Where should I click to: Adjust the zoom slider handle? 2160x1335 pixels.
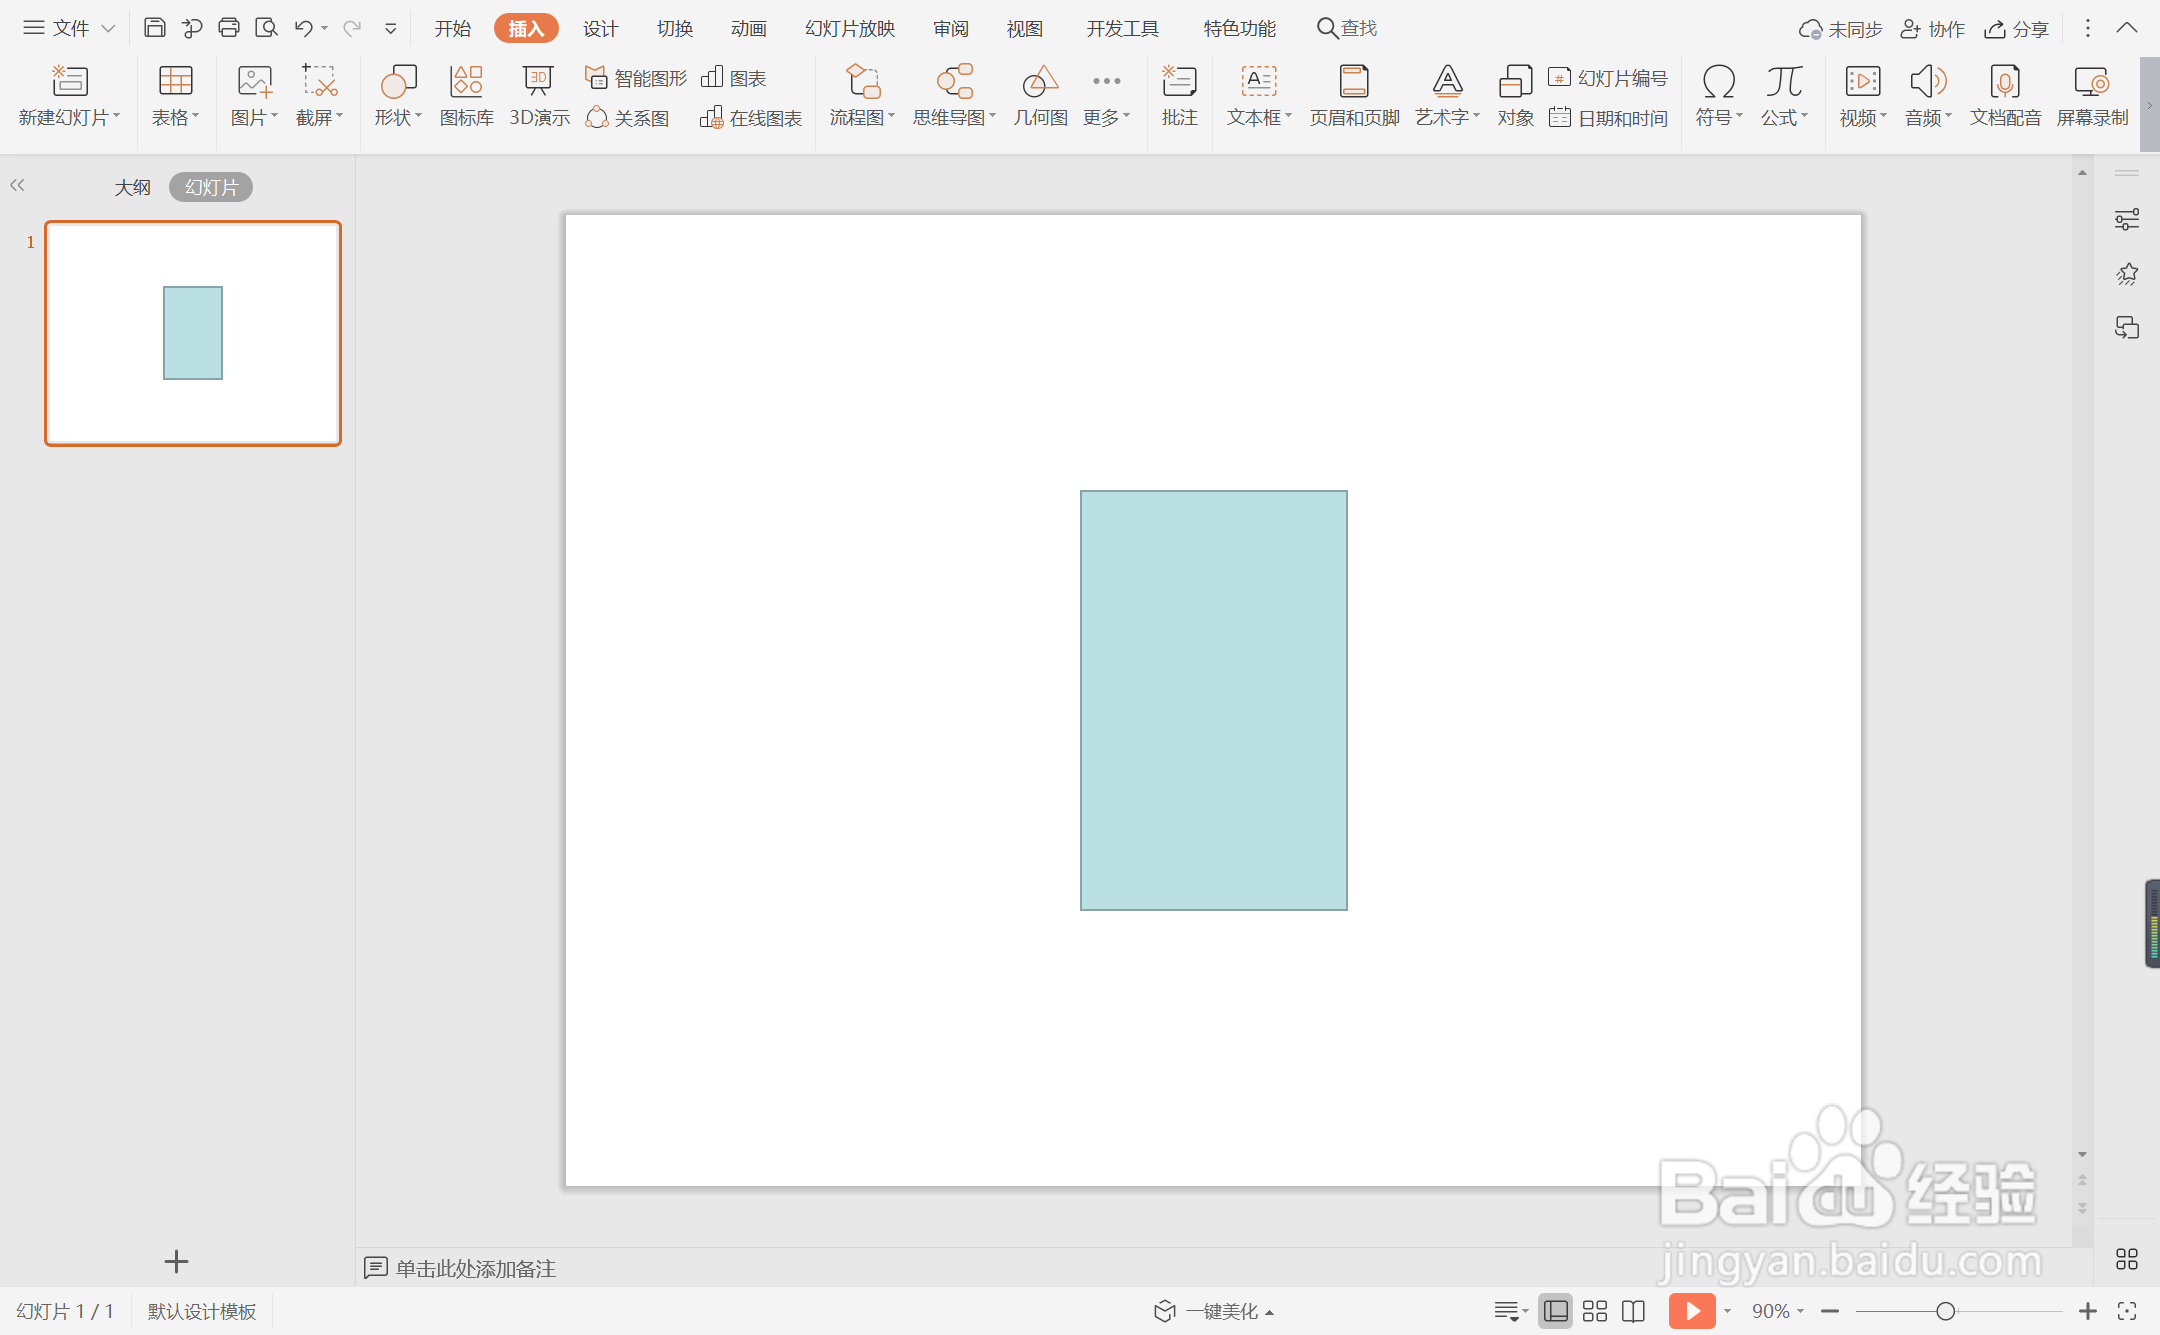[x=1945, y=1311]
